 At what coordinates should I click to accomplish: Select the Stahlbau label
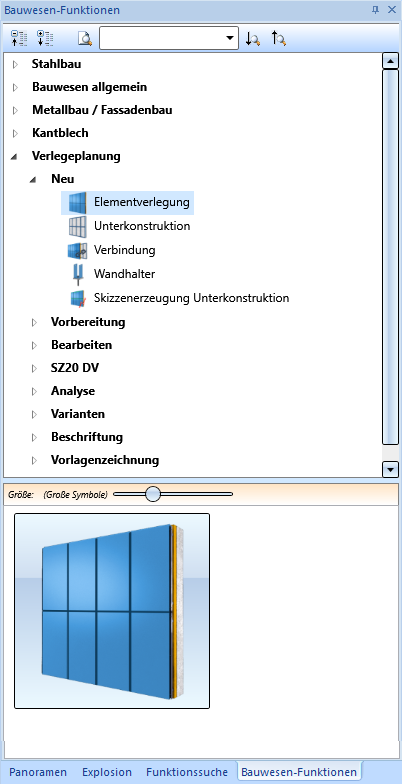tap(56, 64)
